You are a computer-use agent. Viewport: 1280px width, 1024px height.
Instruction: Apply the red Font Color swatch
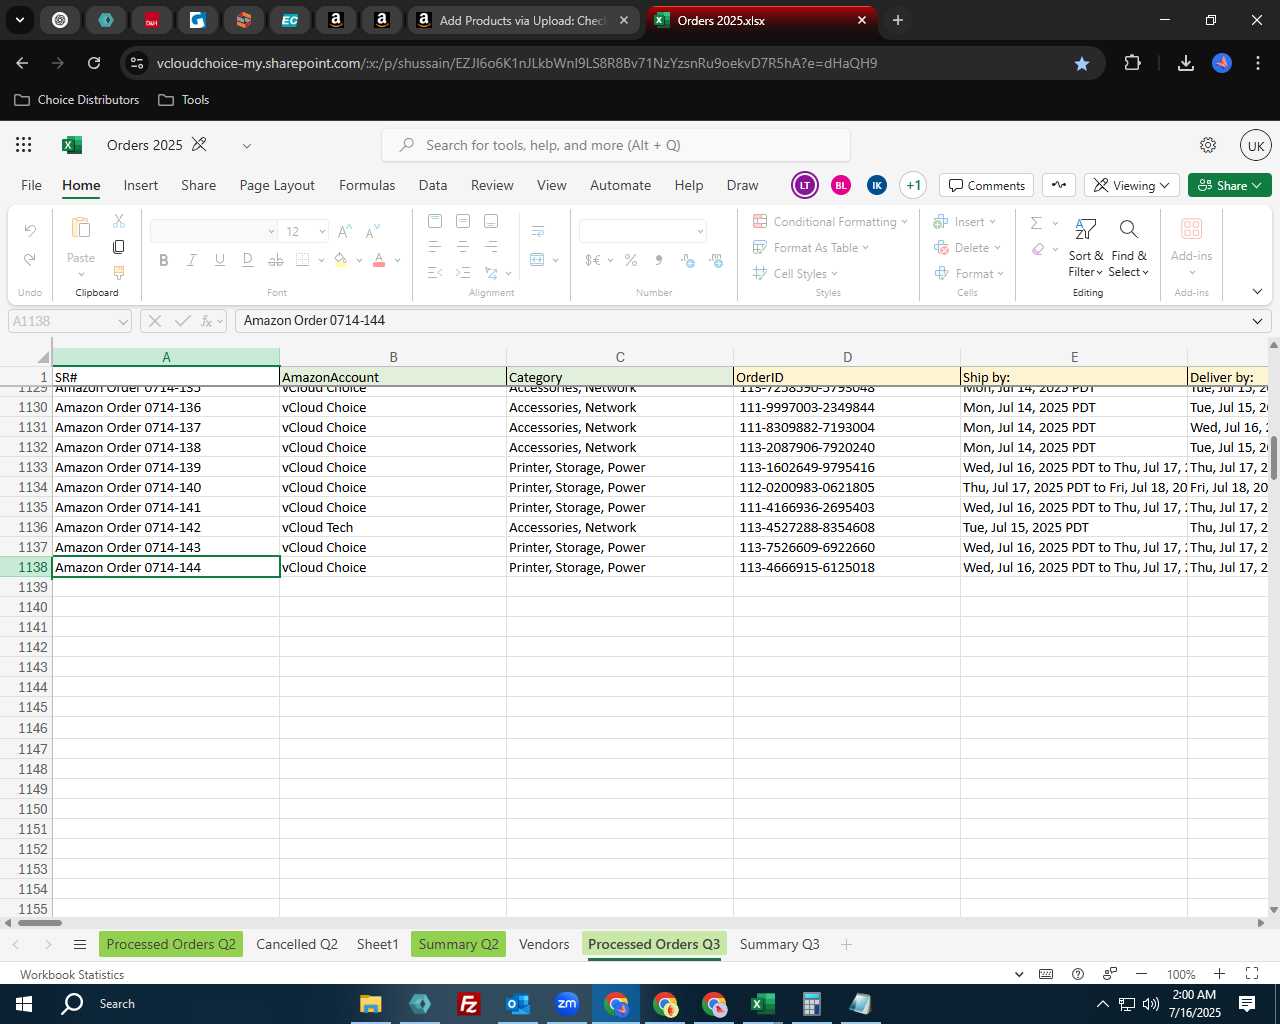[379, 260]
